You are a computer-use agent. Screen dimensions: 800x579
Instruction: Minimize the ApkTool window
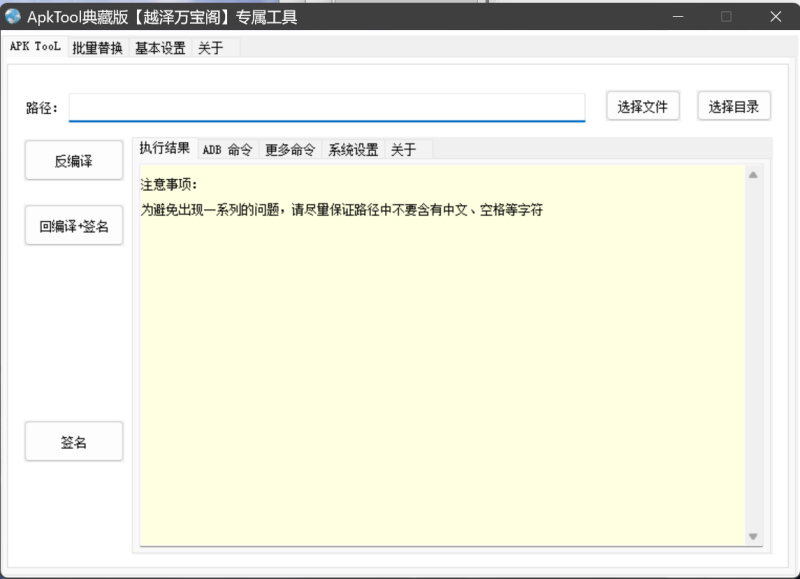coord(678,16)
